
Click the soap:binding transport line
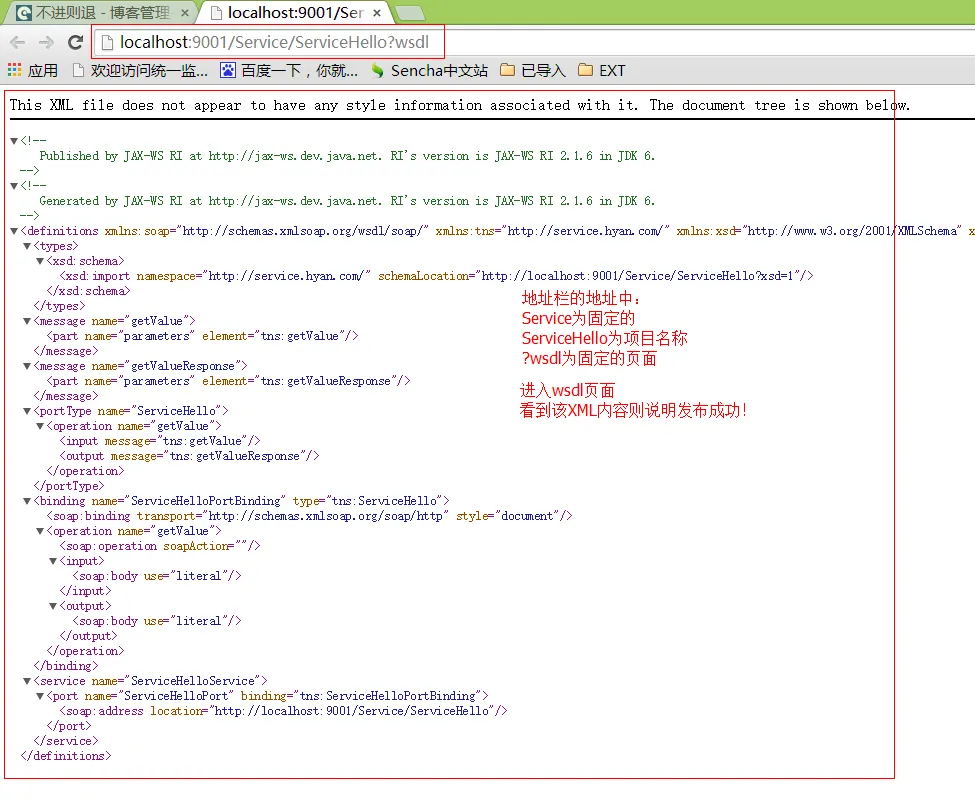coord(309,516)
